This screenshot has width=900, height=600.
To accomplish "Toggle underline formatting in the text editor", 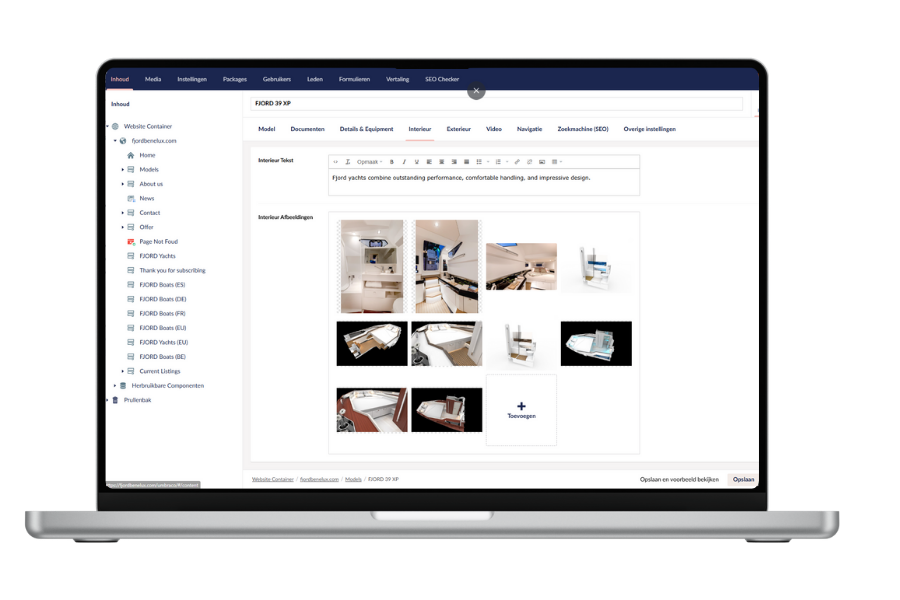I will [416, 160].
